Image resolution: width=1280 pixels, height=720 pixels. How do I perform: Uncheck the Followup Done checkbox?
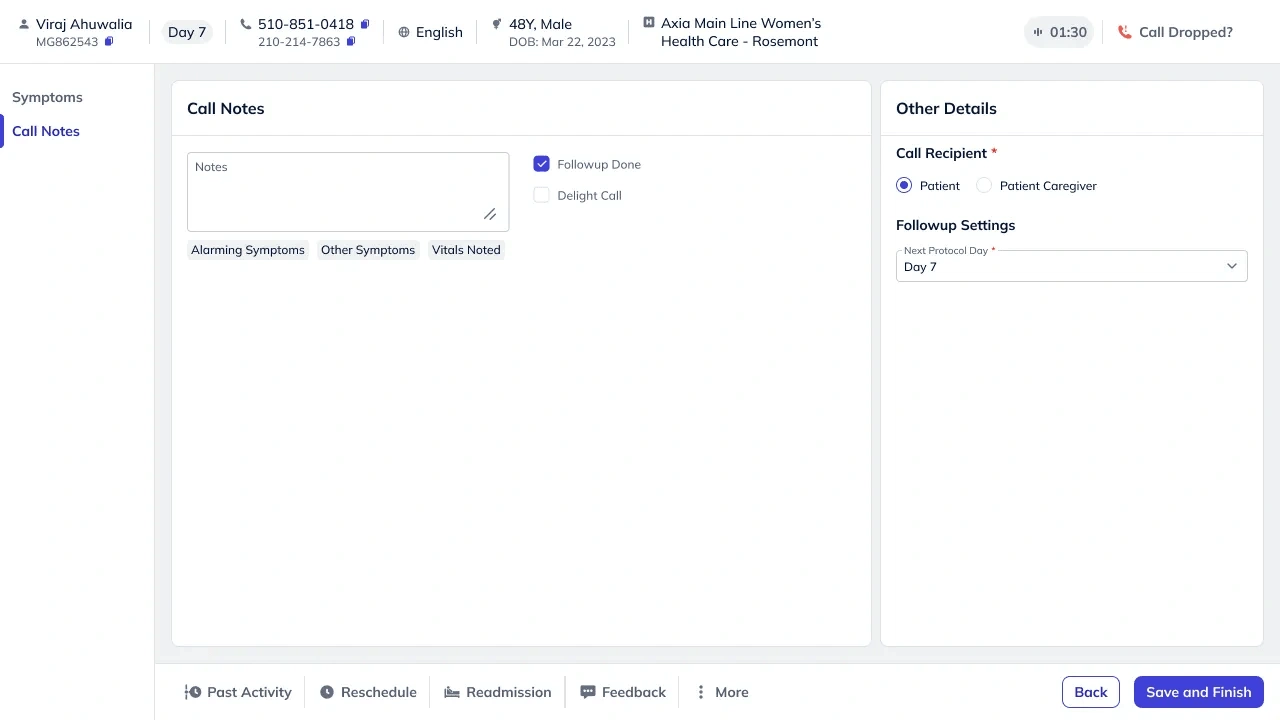542,164
